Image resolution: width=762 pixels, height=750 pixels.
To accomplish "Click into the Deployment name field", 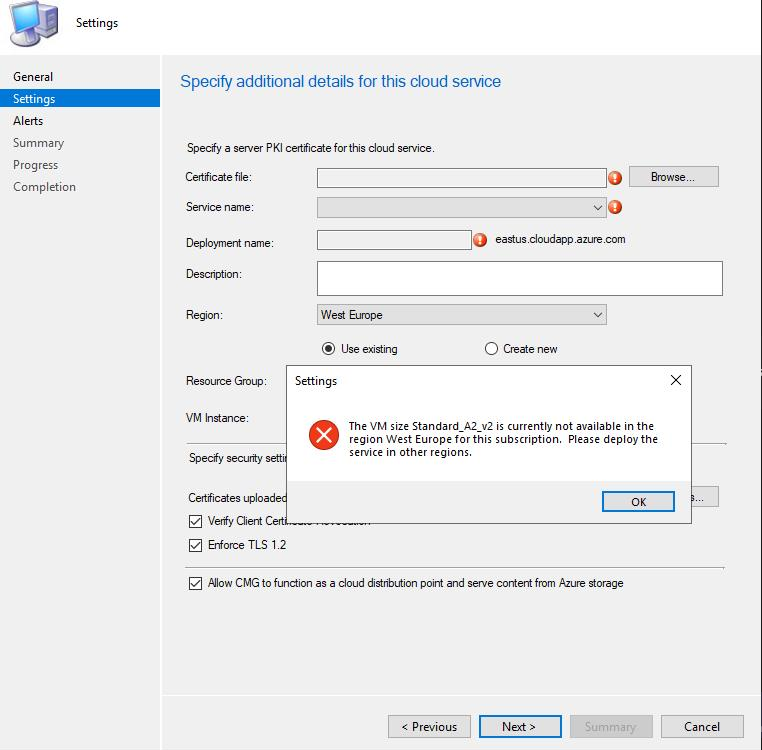I will [x=394, y=240].
